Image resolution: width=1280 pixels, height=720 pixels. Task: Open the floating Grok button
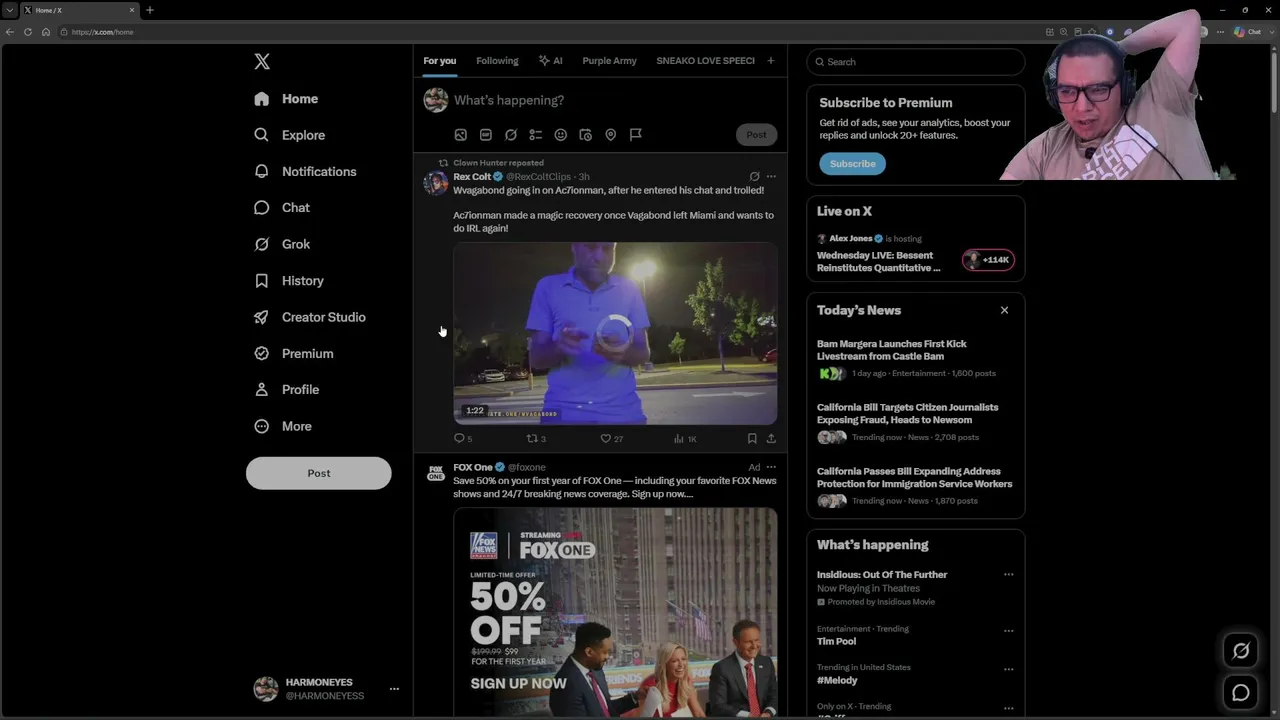pos(1241,651)
